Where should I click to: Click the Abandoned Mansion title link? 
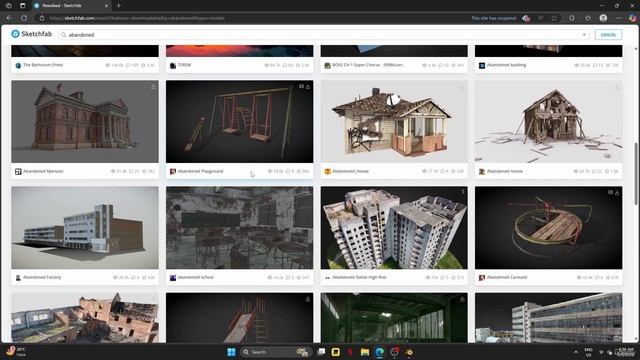click(43, 171)
